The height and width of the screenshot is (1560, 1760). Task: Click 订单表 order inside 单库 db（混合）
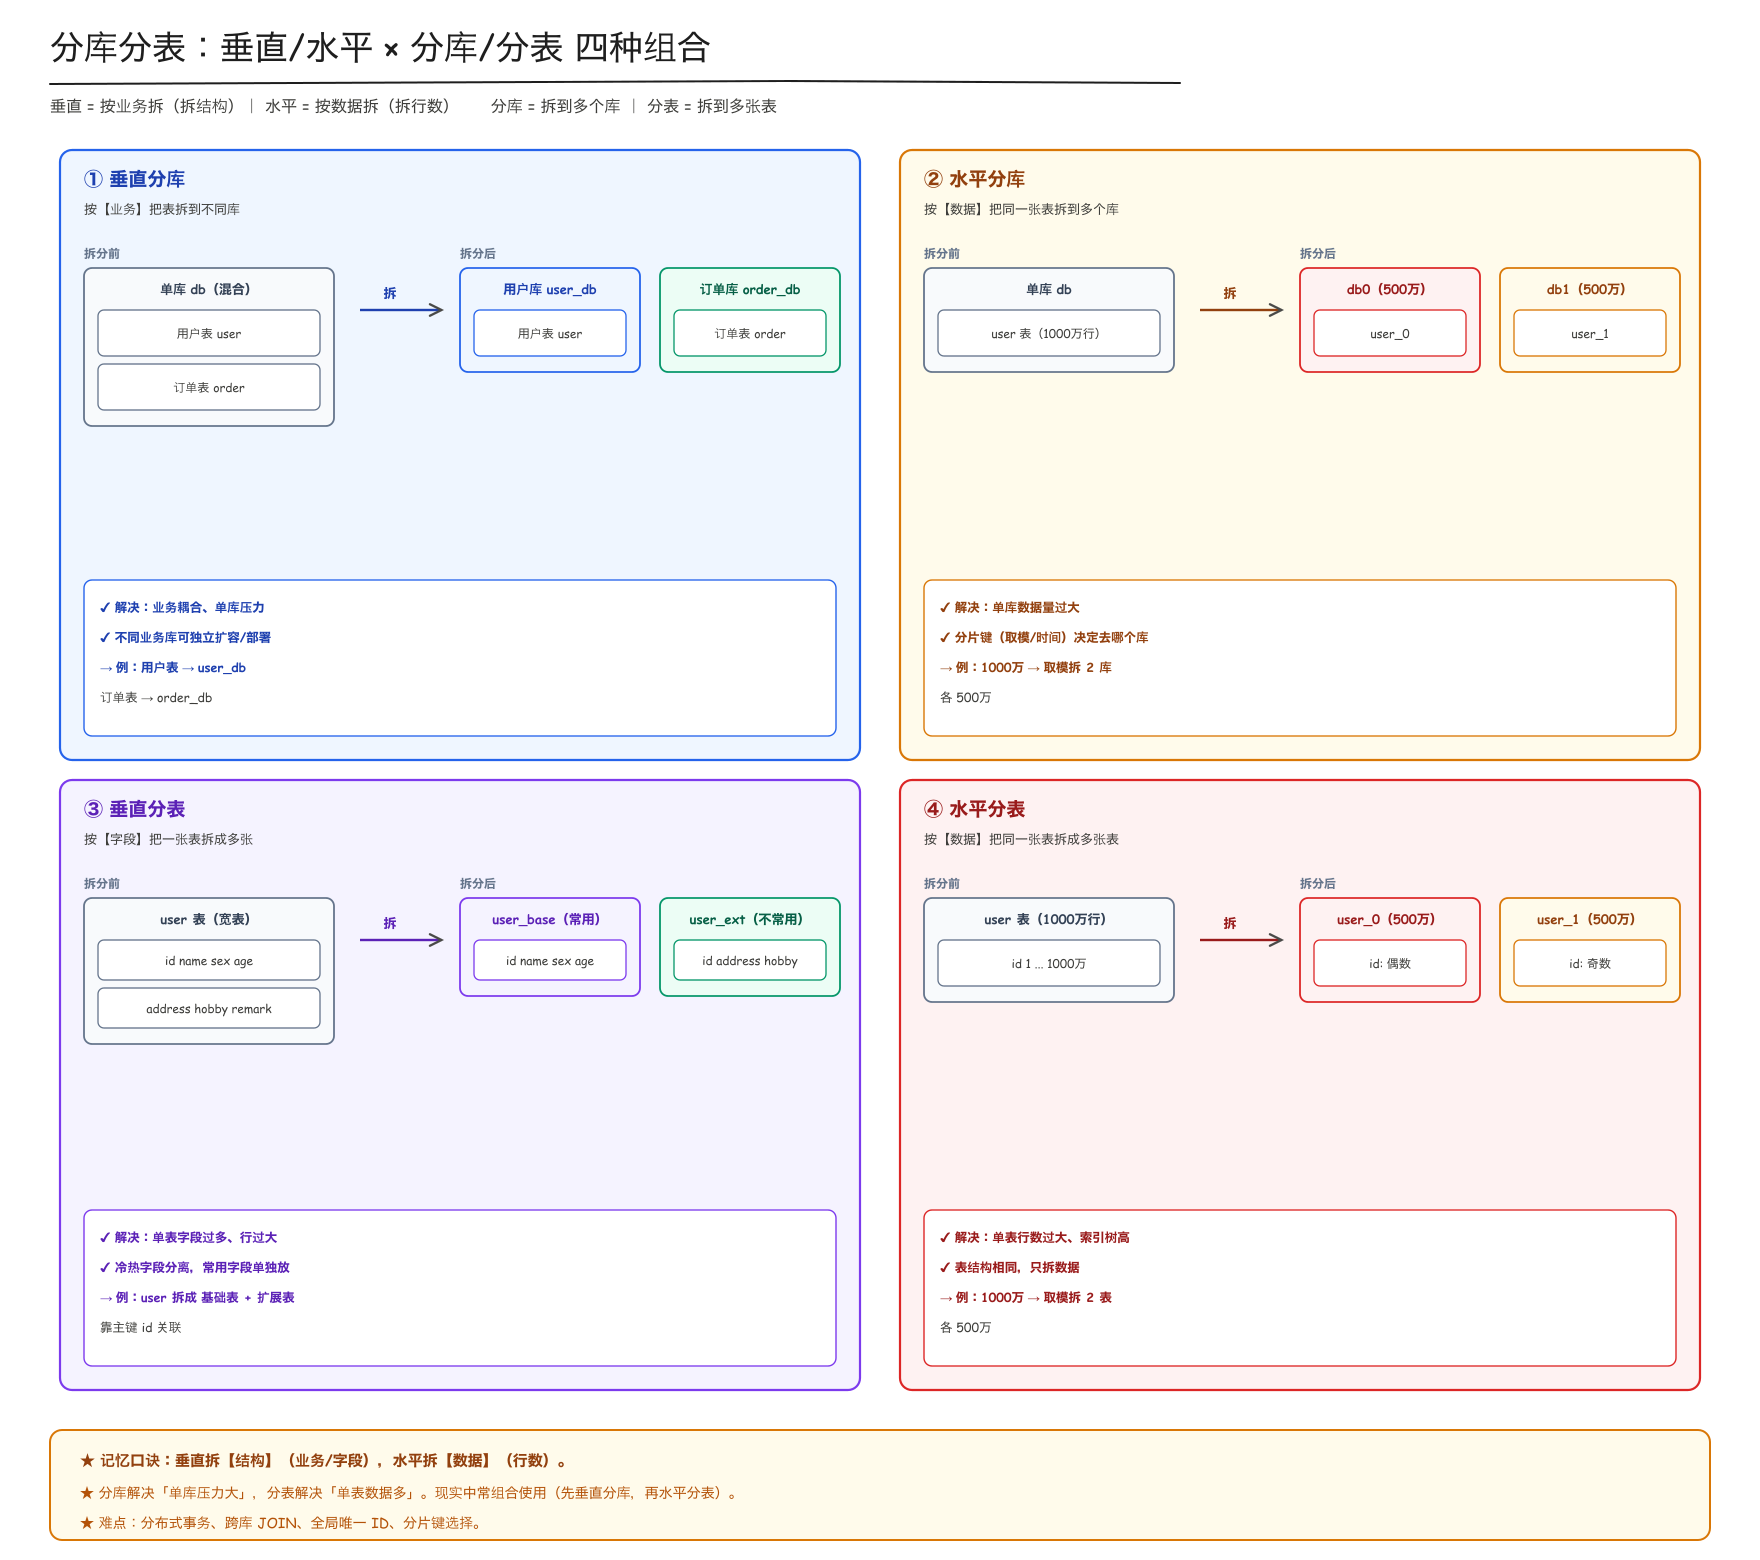[x=209, y=387]
